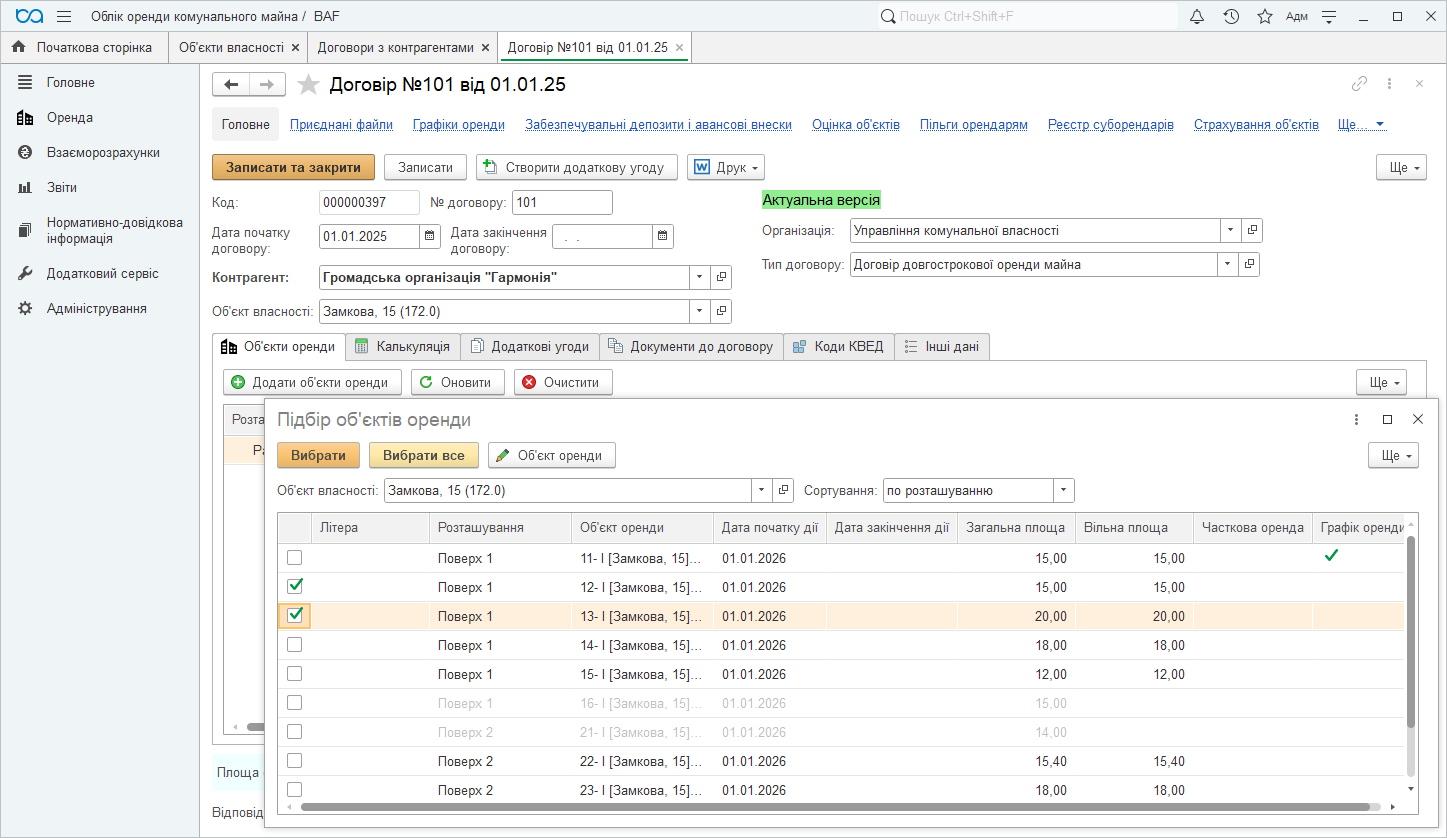
Task: Mark contract as favorite with star
Action: click(x=308, y=85)
